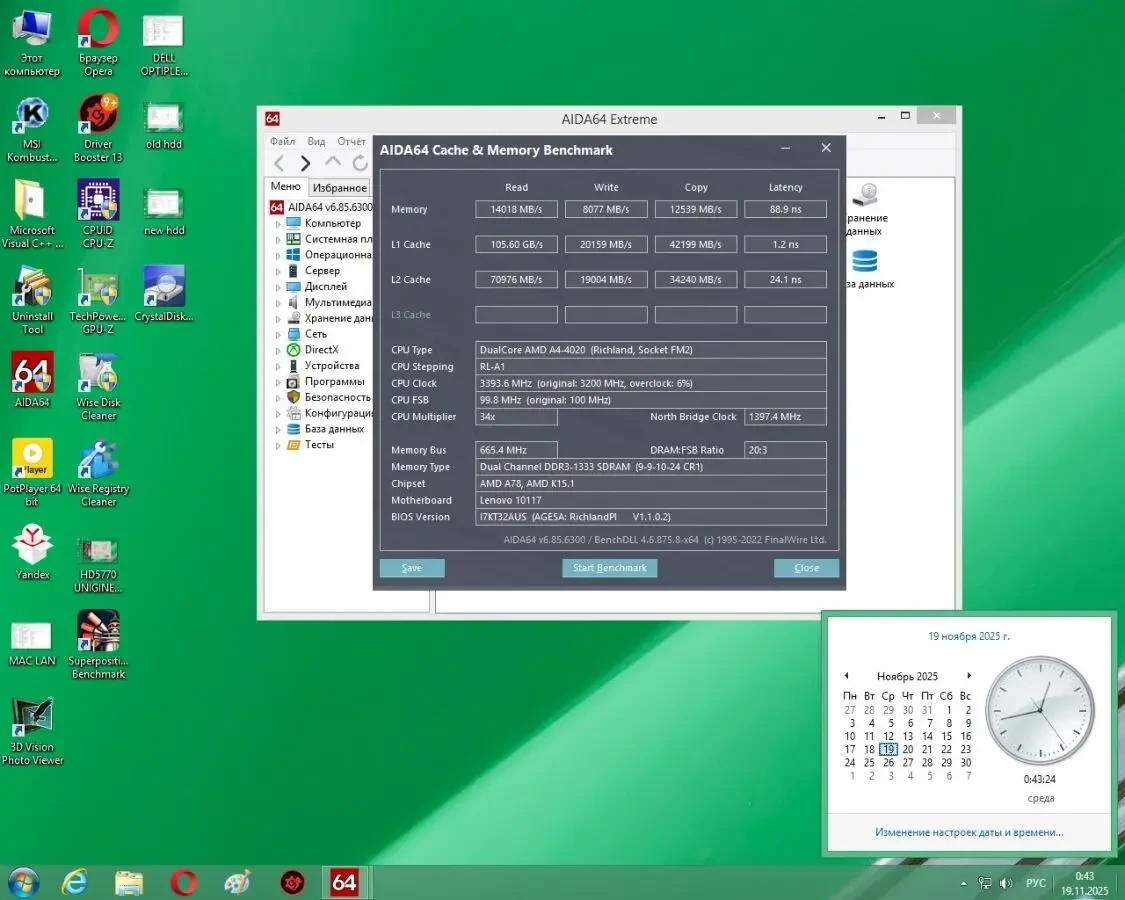Click the Opera browser taskbar icon

coord(183,882)
